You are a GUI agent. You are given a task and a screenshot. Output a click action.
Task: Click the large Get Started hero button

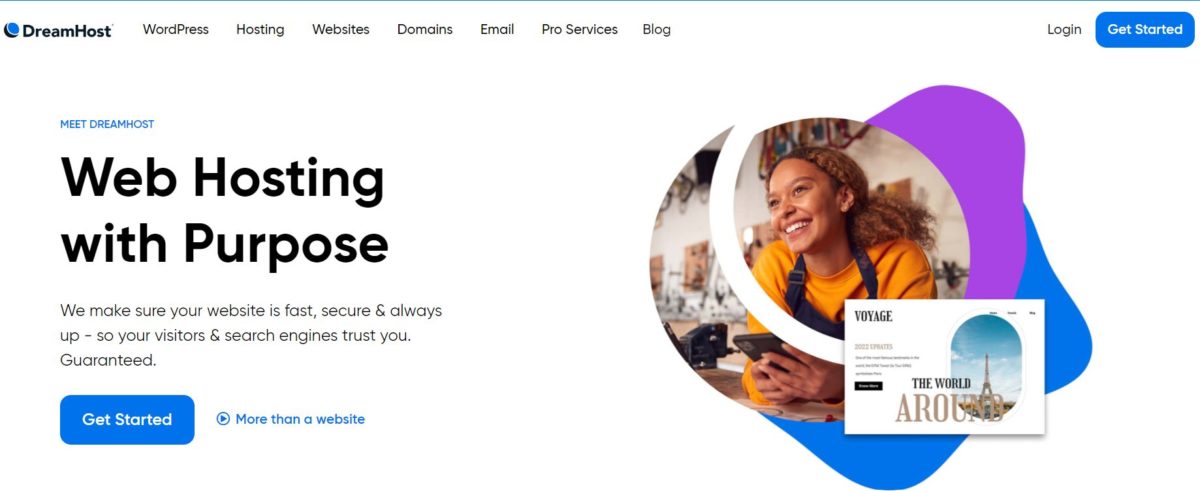coord(127,420)
